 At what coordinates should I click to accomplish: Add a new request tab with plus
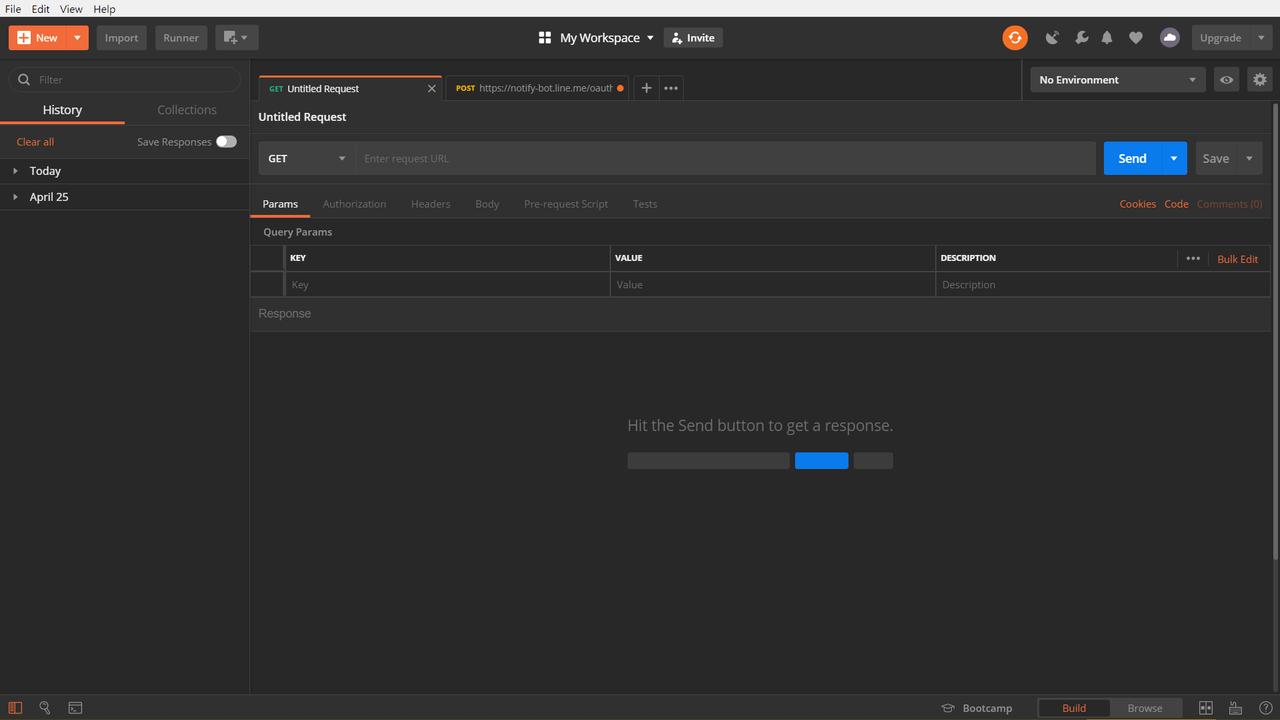[x=646, y=88]
